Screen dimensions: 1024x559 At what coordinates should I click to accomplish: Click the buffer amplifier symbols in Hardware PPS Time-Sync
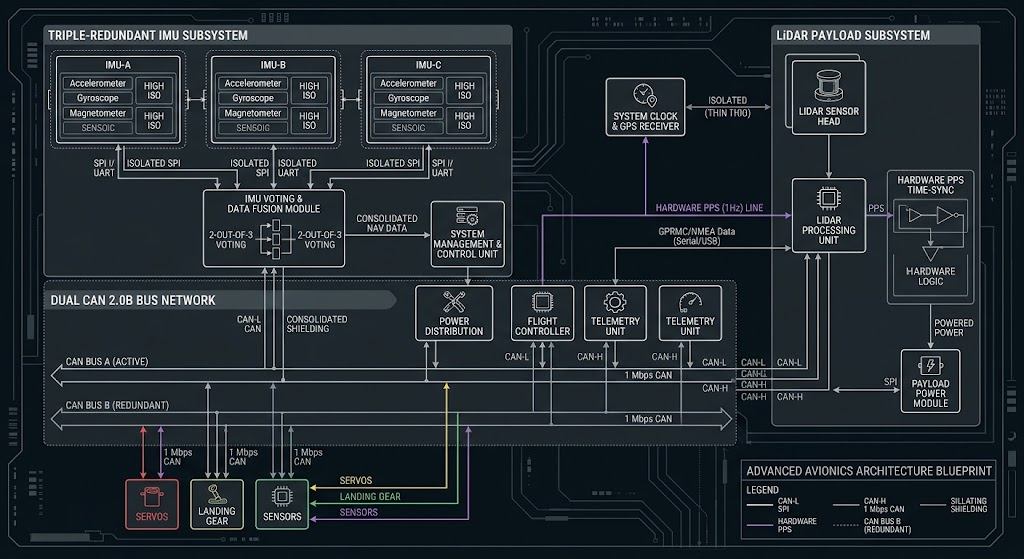coord(930,216)
